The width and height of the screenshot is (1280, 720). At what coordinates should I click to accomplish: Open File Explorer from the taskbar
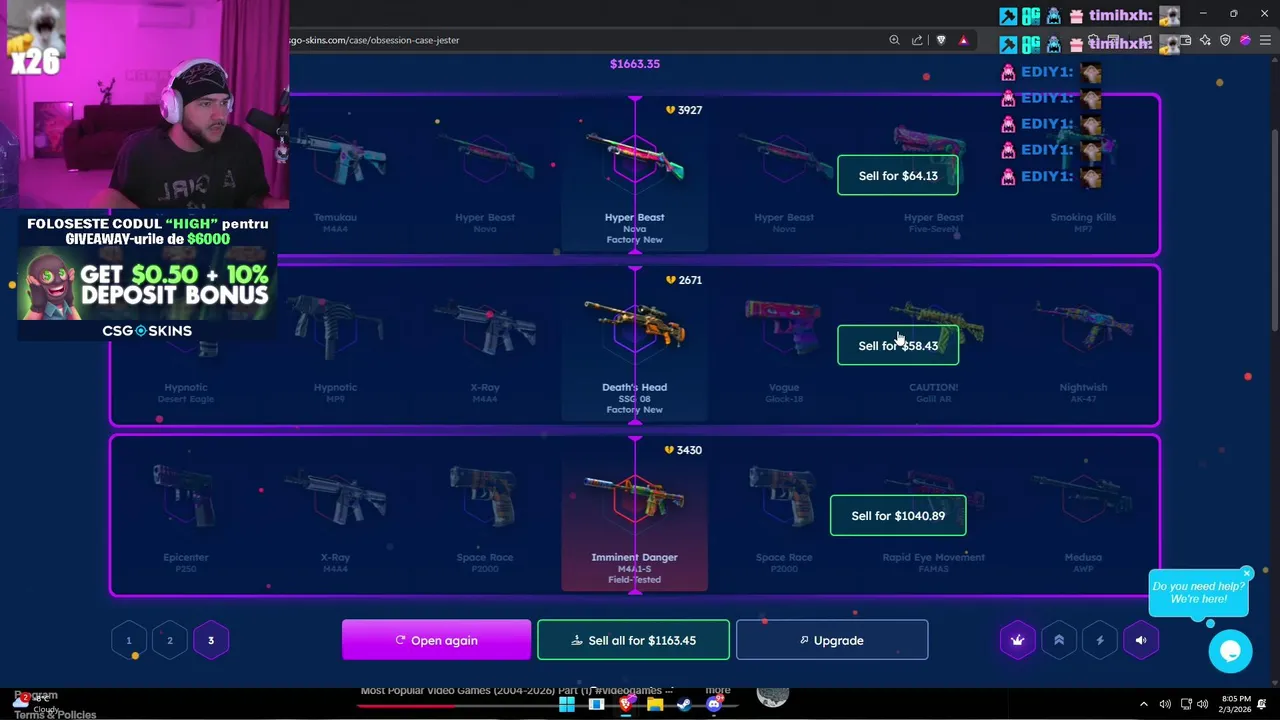[x=655, y=704]
